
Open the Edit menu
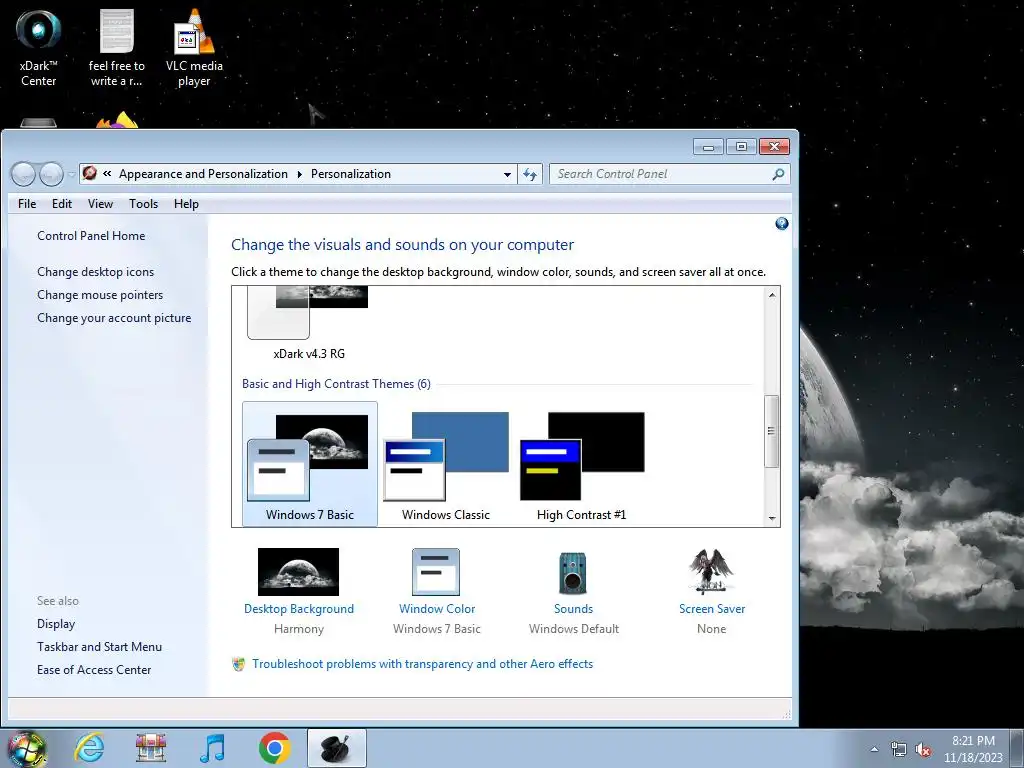[62, 204]
